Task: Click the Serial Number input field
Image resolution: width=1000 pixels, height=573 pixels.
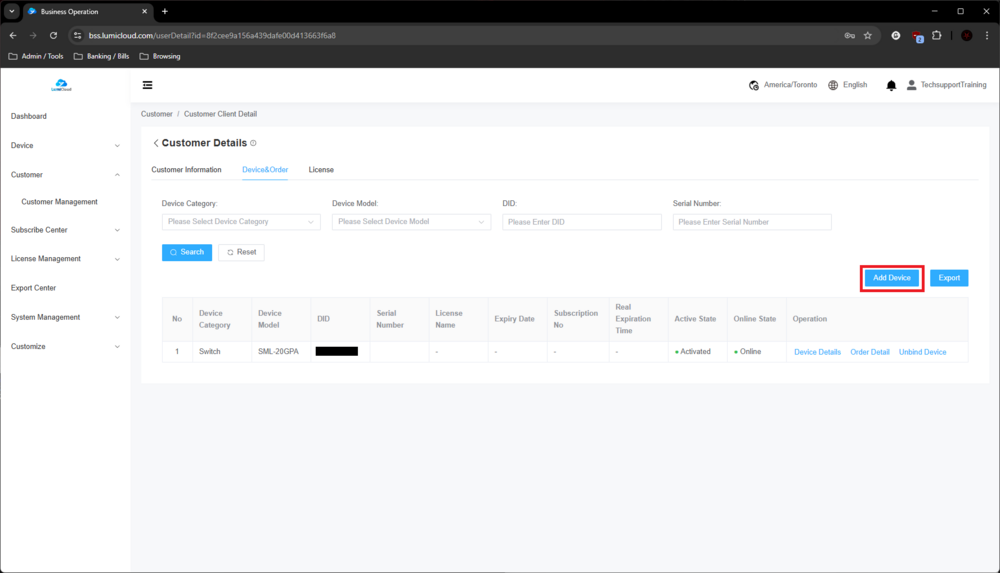Action: click(752, 222)
